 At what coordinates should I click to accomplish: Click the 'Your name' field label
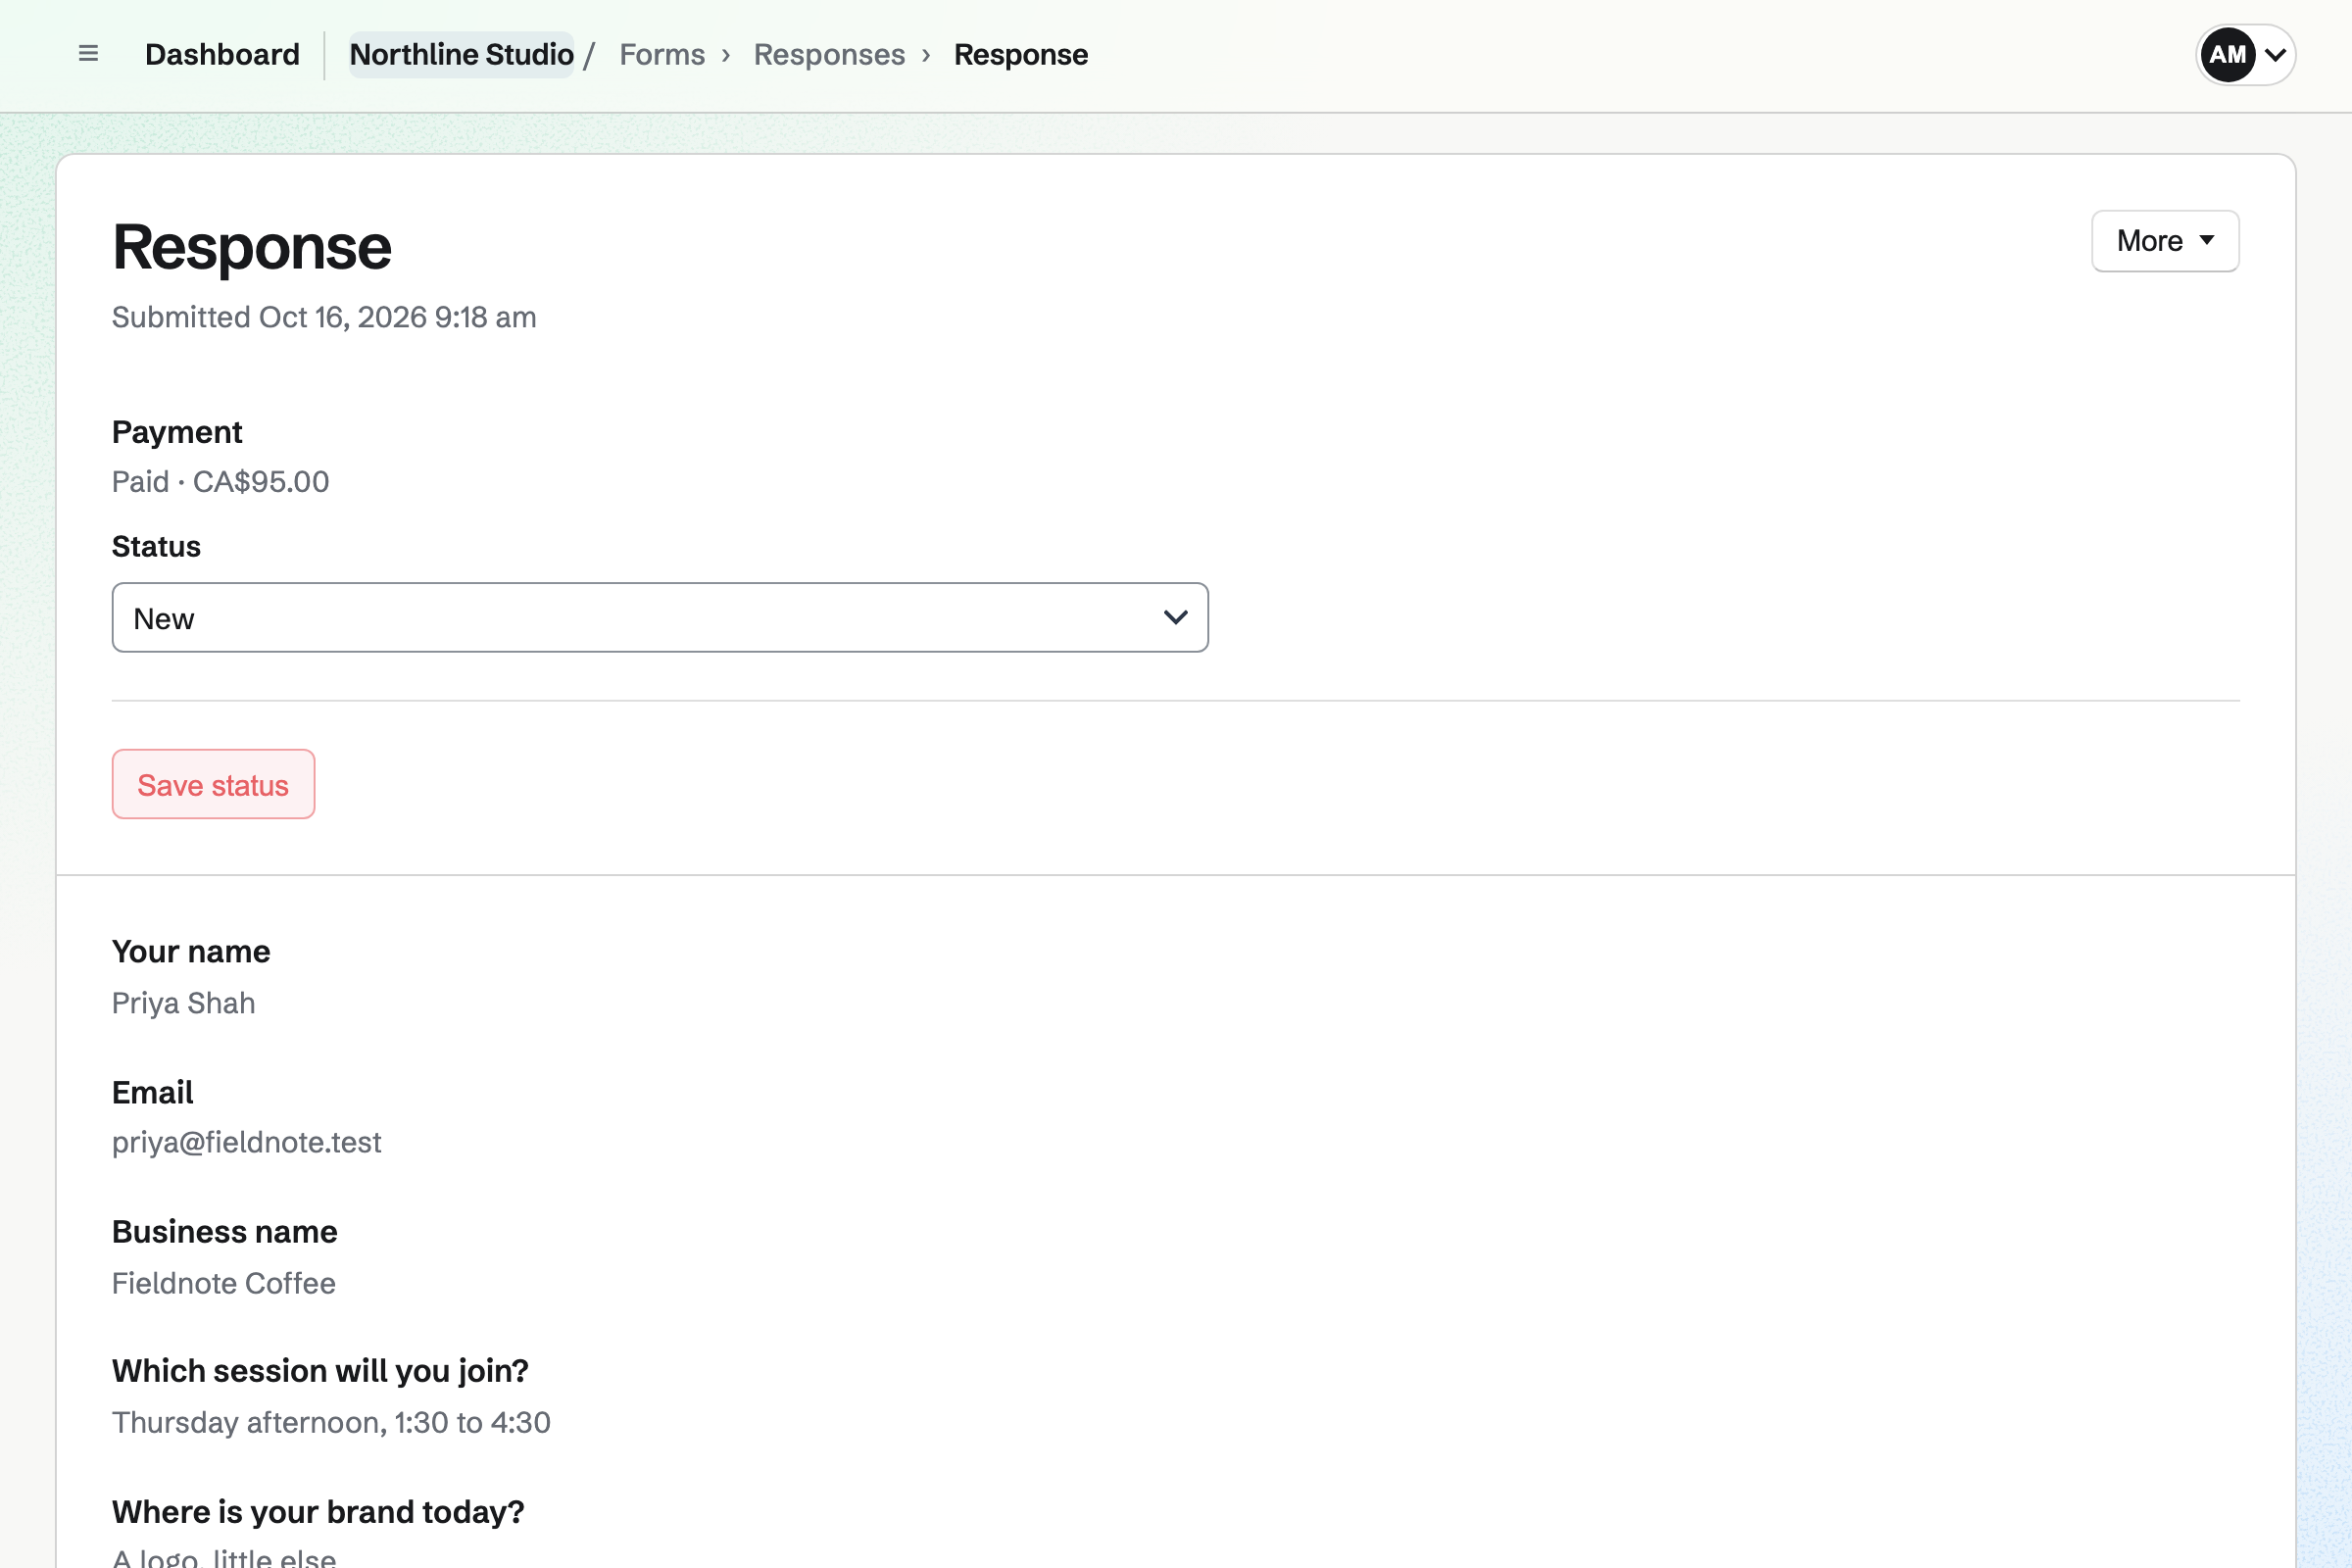click(191, 952)
